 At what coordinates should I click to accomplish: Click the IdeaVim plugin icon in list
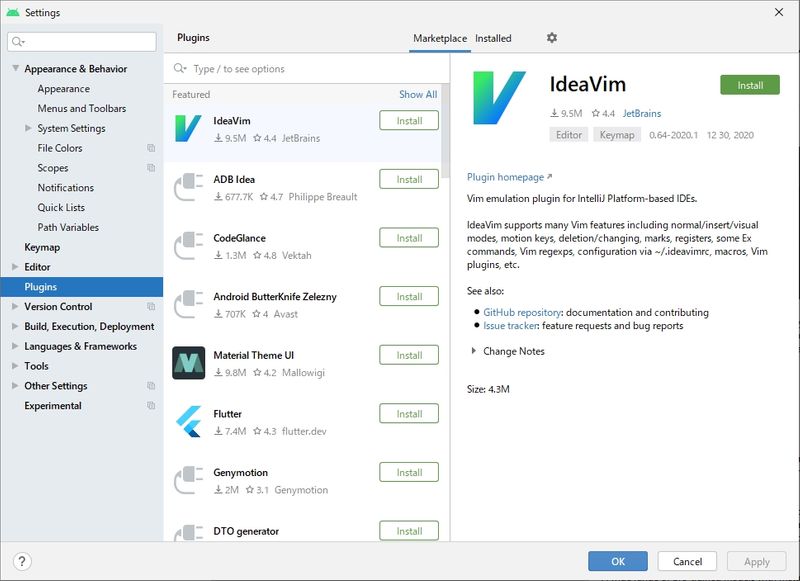pyautogui.click(x=188, y=129)
